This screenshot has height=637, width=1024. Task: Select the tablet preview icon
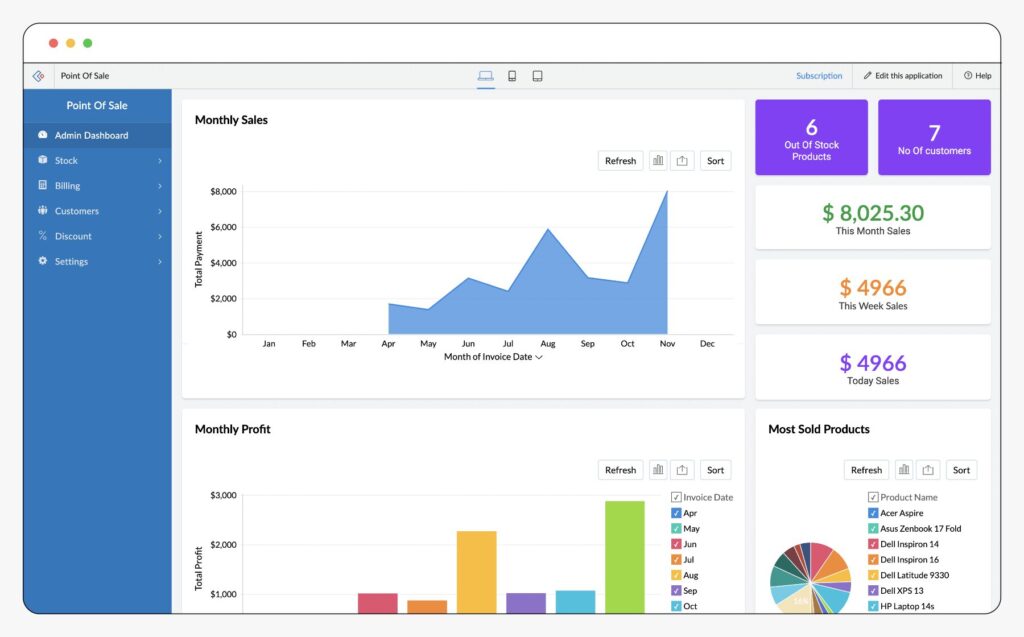(537, 75)
